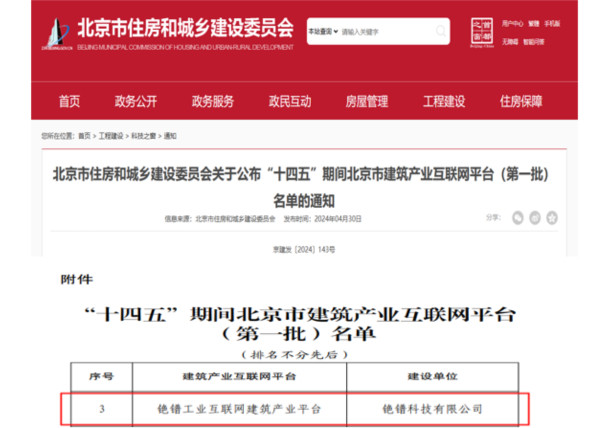The width and height of the screenshot is (610, 428).
Task: Open the 政务公开 navigation menu
Action: point(136,101)
